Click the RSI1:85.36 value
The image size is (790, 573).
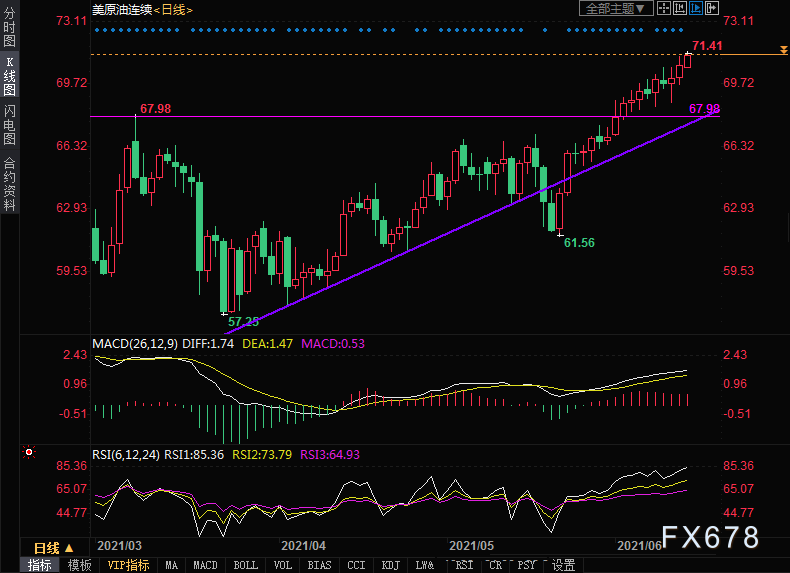point(194,455)
